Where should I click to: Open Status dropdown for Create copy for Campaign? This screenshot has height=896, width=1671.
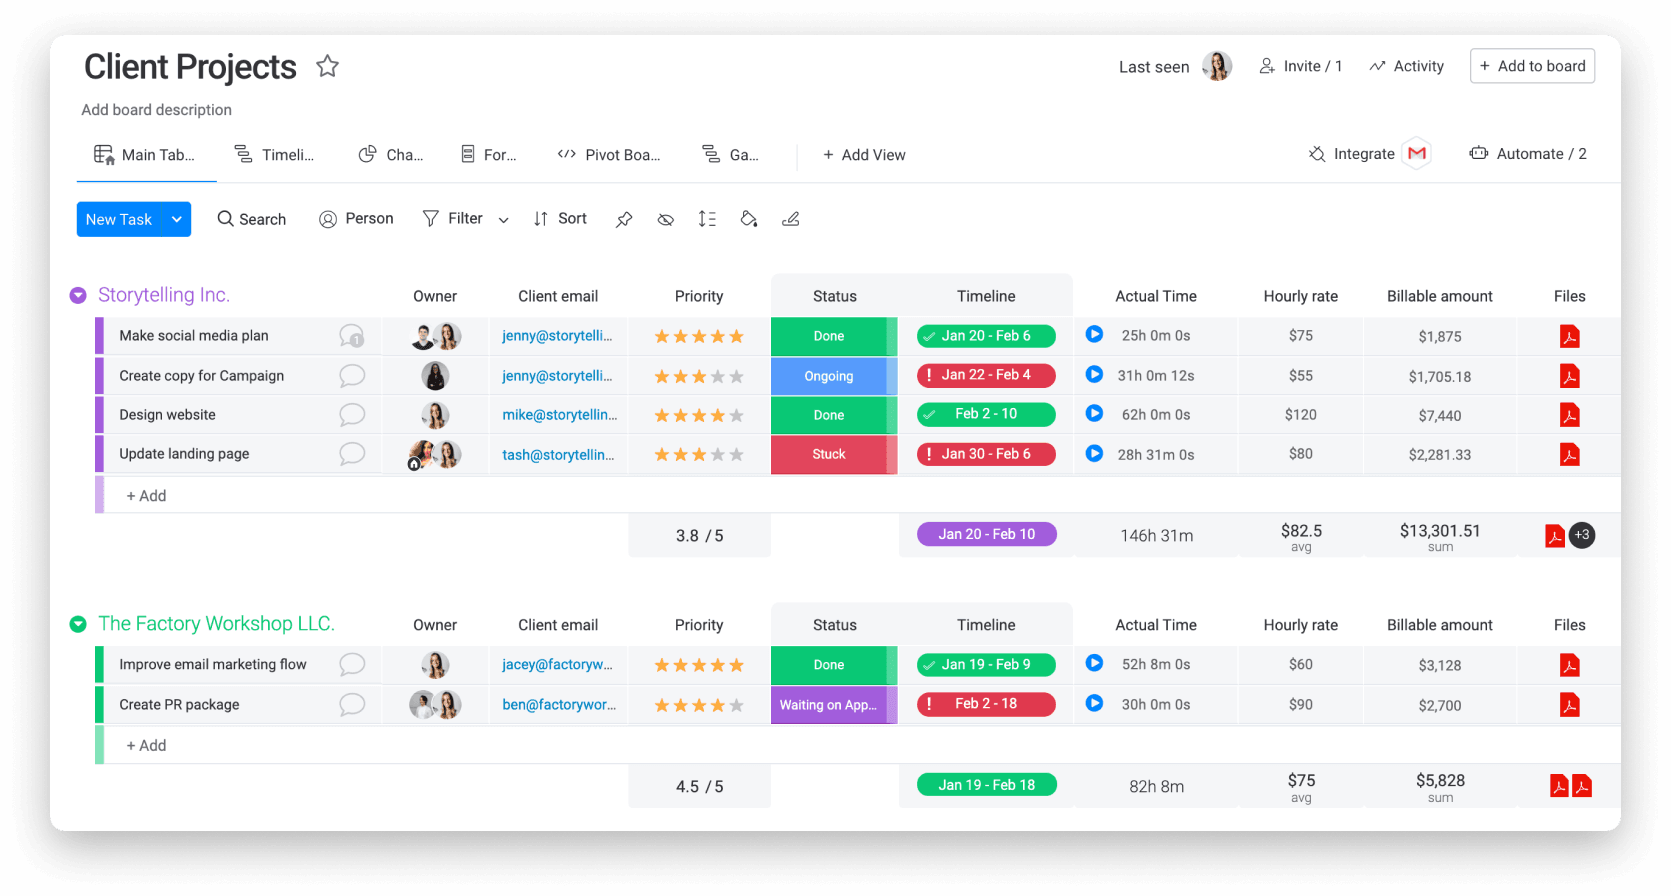[x=834, y=376]
